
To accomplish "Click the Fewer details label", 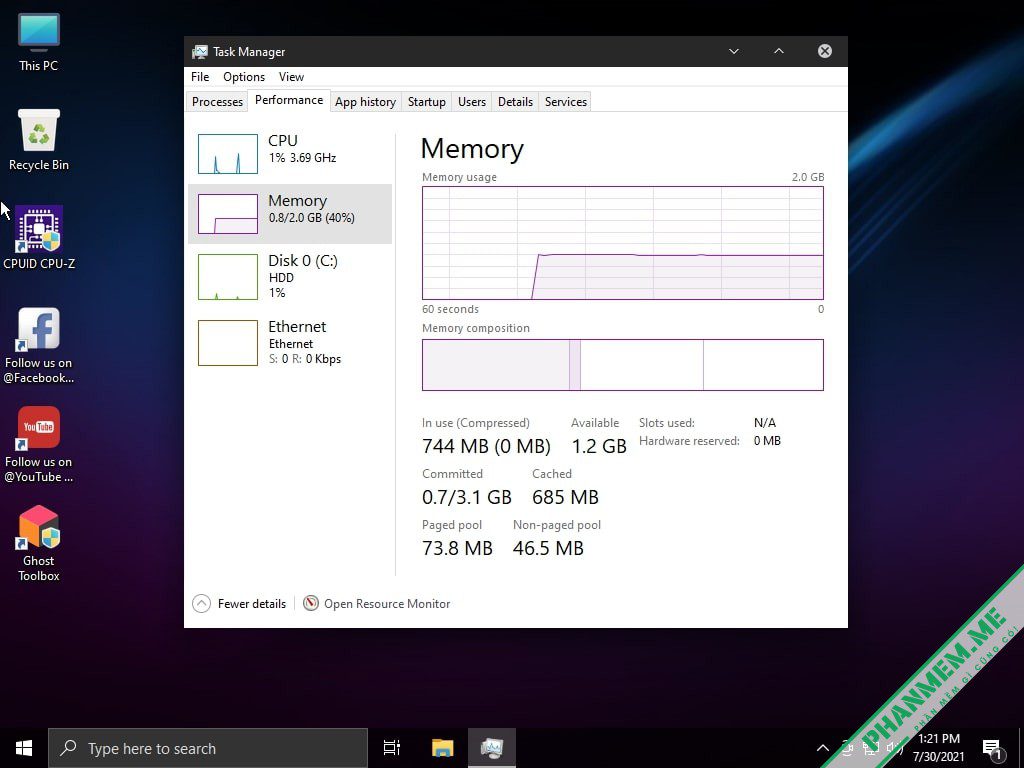I will pos(251,604).
